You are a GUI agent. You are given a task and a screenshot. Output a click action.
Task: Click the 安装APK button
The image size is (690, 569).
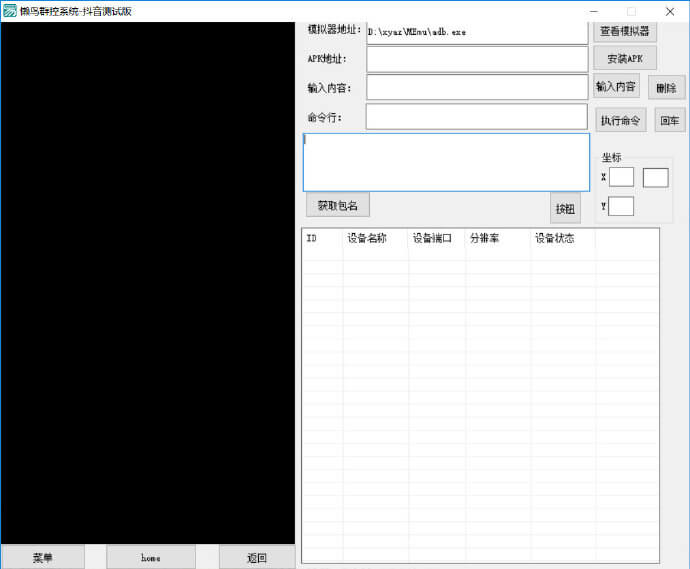(x=625, y=58)
